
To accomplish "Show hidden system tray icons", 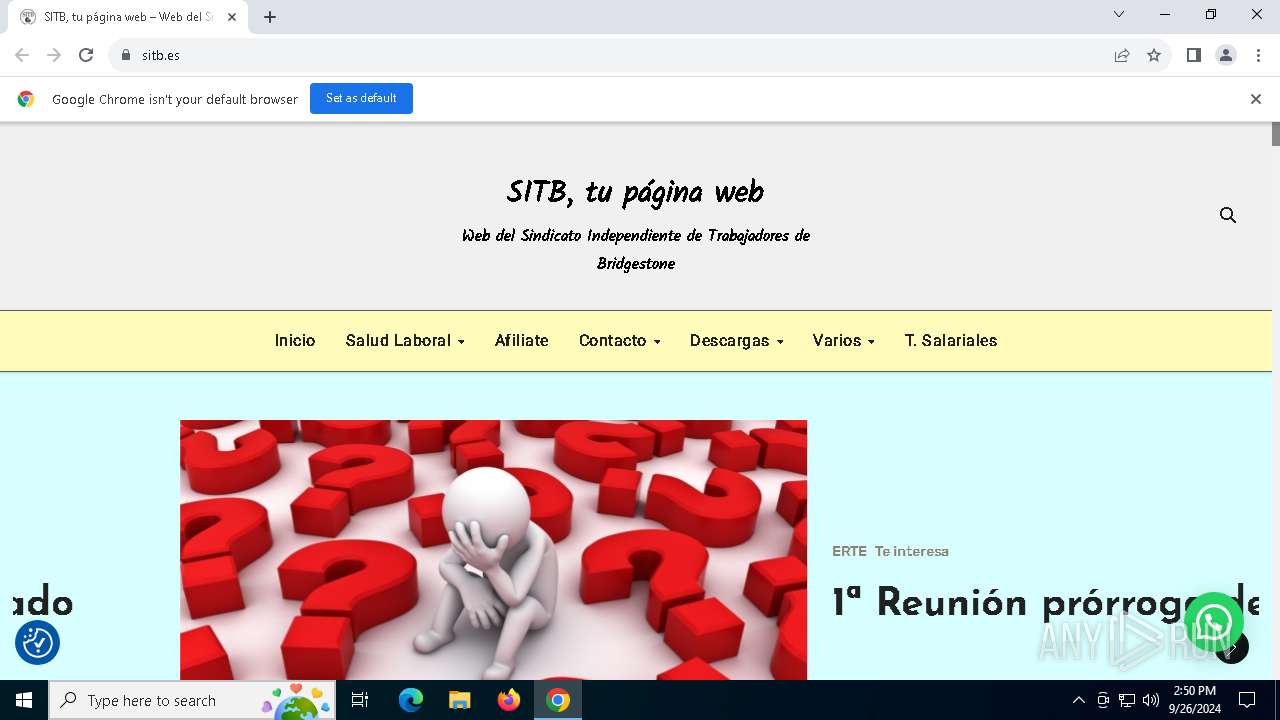I will coord(1078,700).
